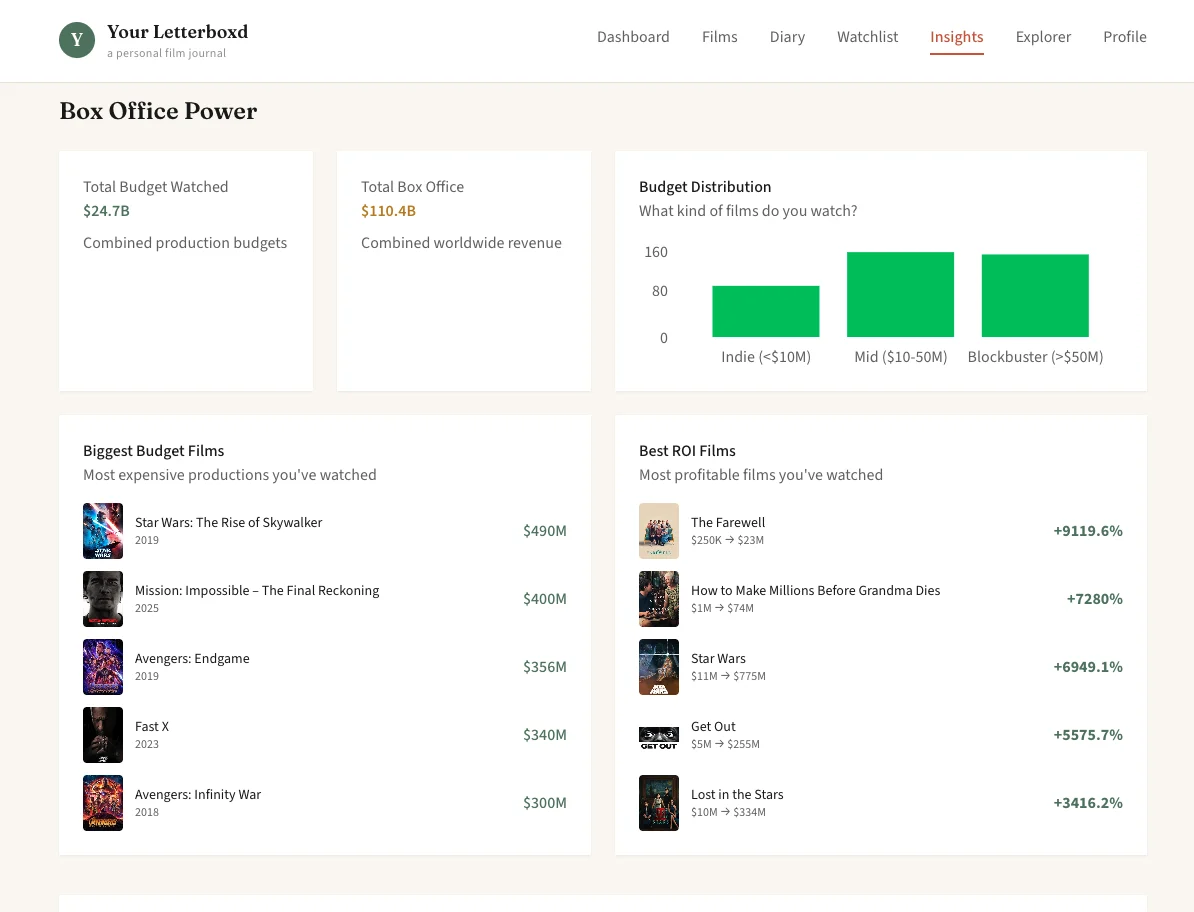
Task: Click the Your Letterboxd circular logo
Action: pyautogui.click(x=77, y=40)
